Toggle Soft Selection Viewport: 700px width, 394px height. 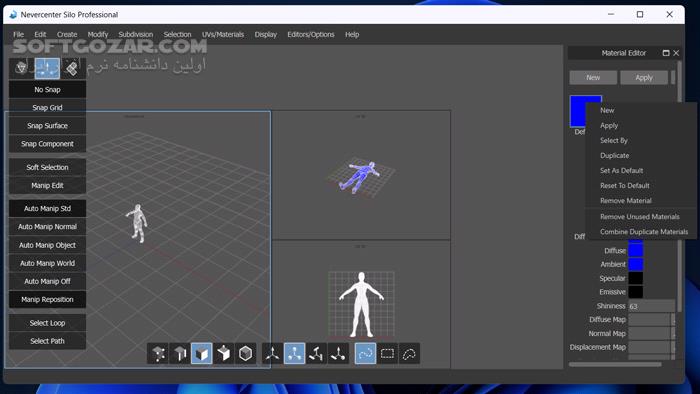coord(47,167)
